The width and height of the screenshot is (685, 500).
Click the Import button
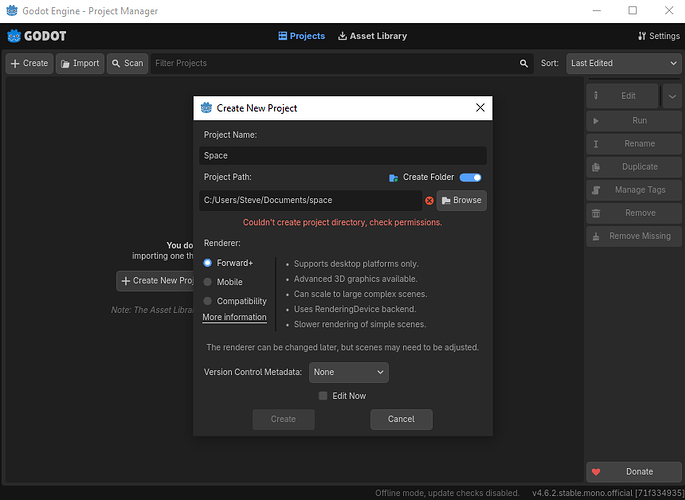pyautogui.click(x=80, y=63)
